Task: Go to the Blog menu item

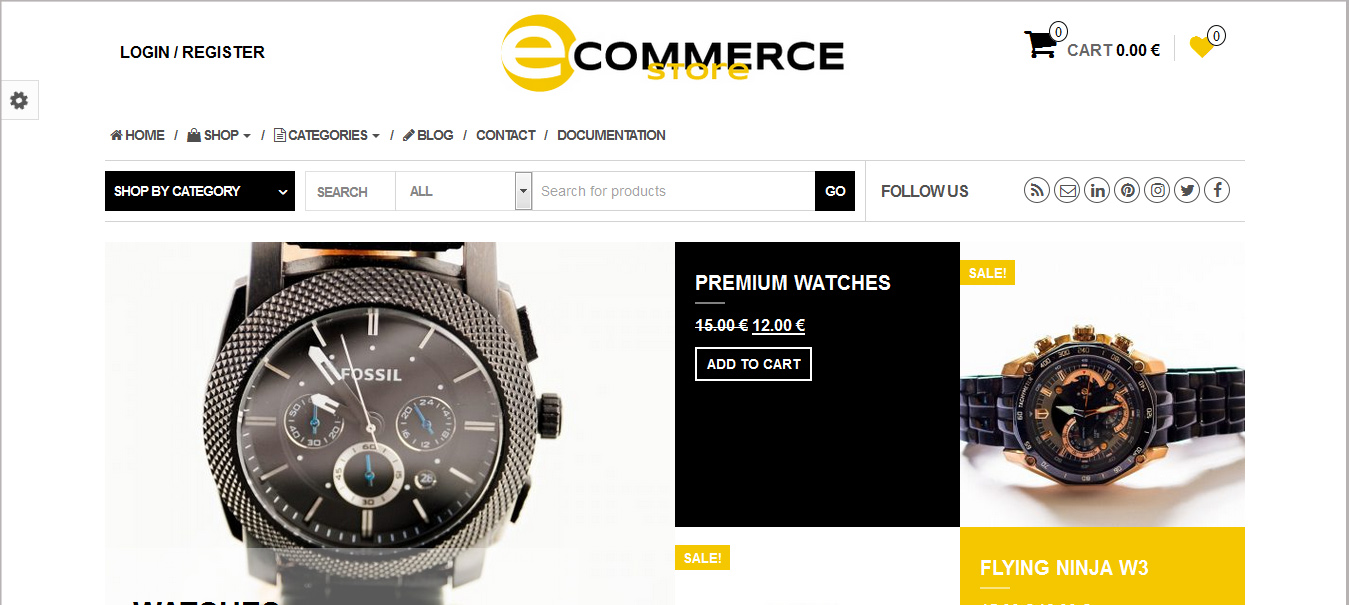Action: pyautogui.click(x=428, y=135)
